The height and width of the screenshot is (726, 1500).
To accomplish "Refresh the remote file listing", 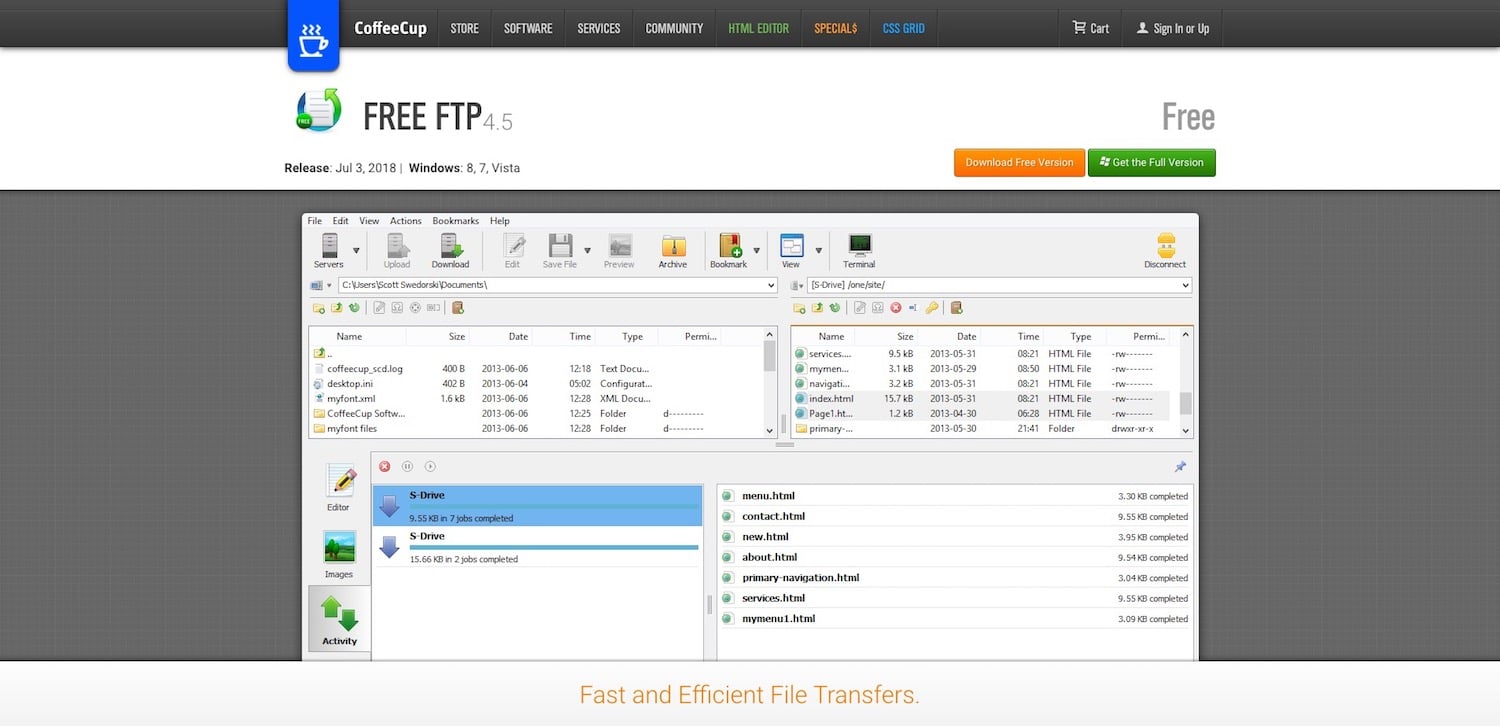I will click(x=833, y=307).
